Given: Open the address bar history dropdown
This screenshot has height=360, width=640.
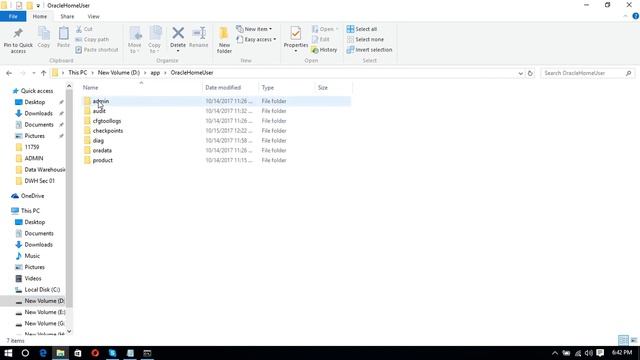Looking at the screenshot, I should (520, 73).
